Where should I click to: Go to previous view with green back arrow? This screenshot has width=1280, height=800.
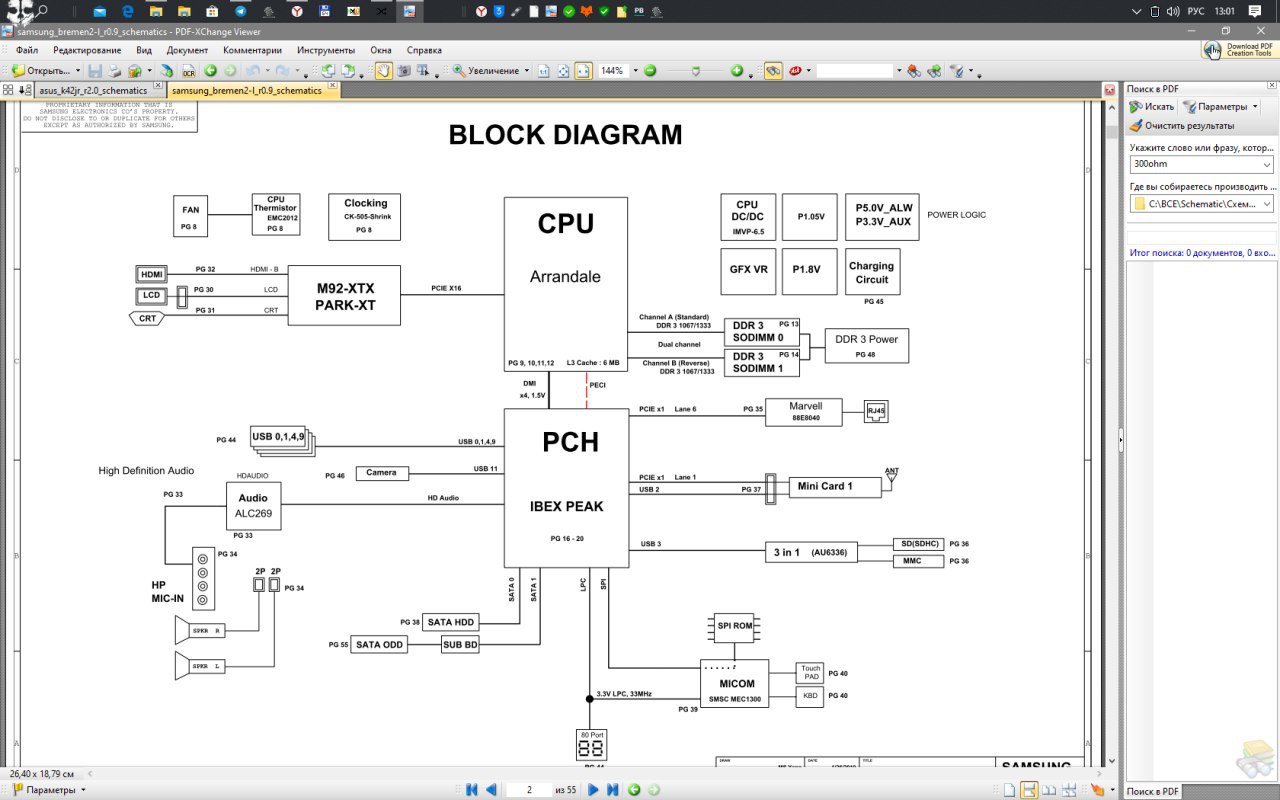(211, 71)
